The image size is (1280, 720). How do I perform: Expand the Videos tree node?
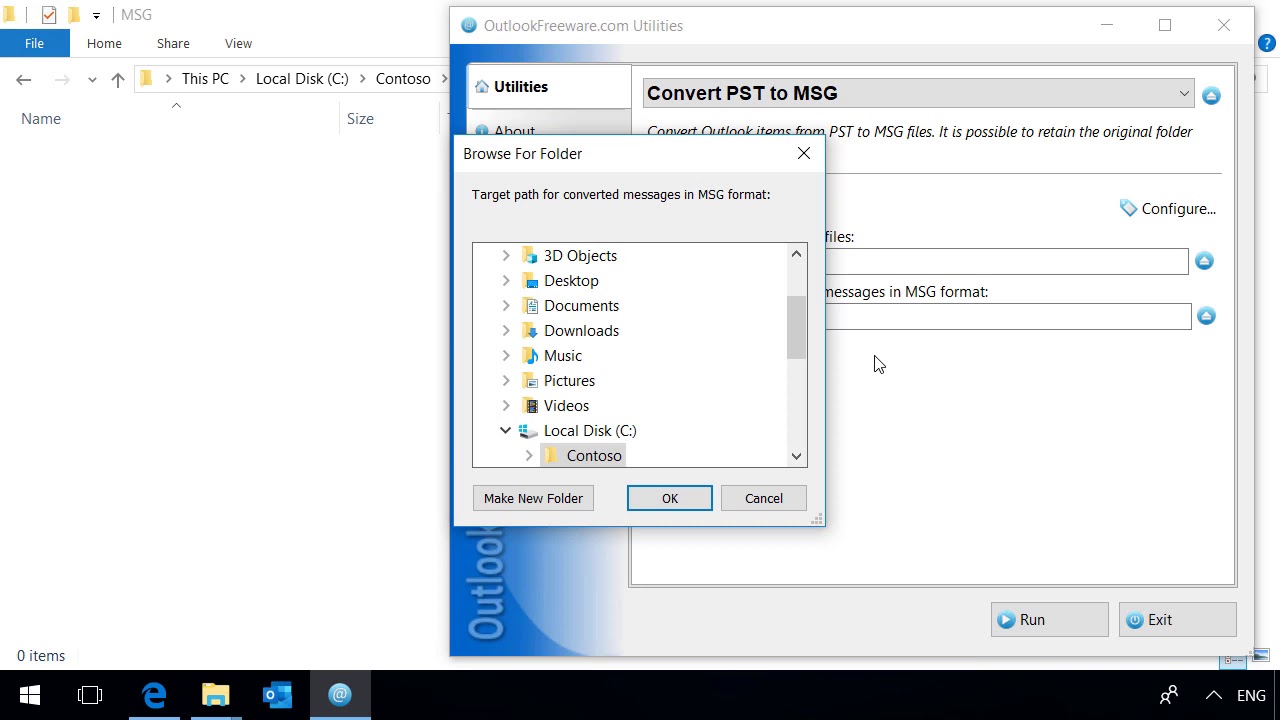click(506, 406)
